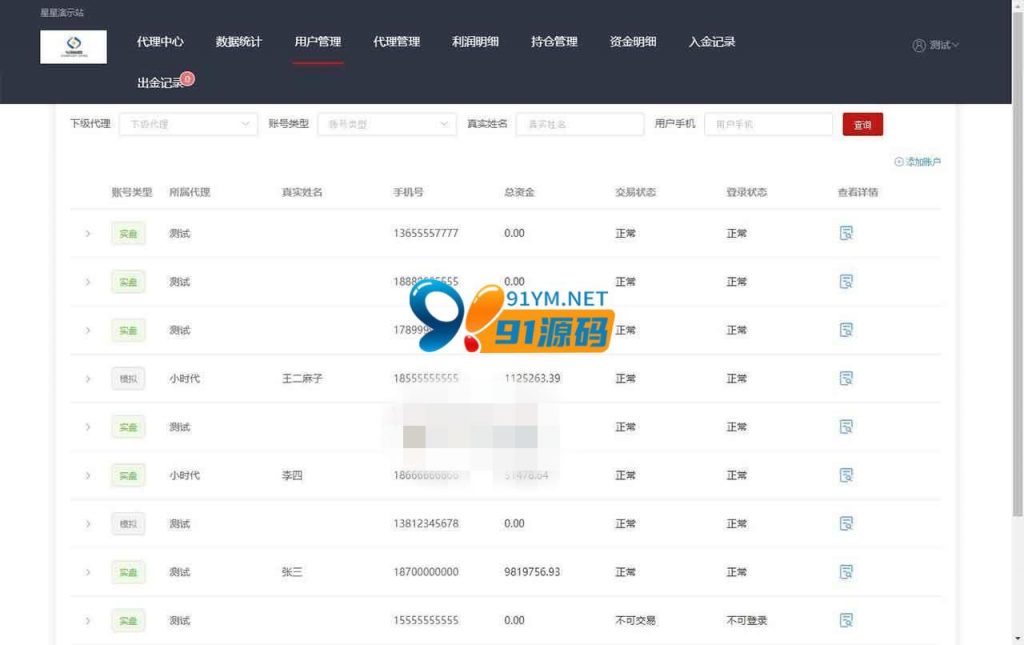
Task: Open the 测试 user account menu
Action: 936,45
